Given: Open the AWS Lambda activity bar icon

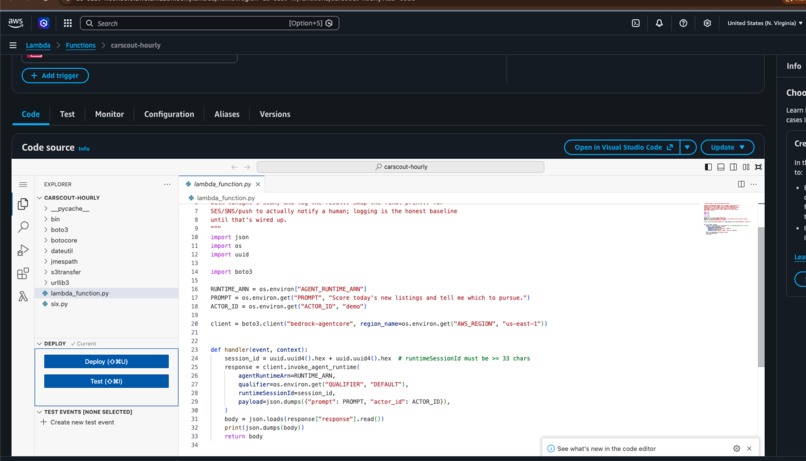Looking at the screenshot, I should 23,297.
